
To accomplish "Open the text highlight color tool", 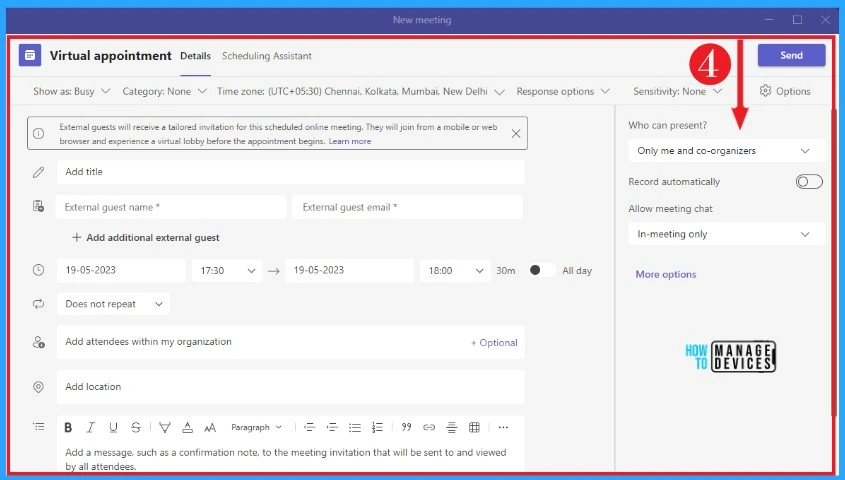I will tap(165, 427).
